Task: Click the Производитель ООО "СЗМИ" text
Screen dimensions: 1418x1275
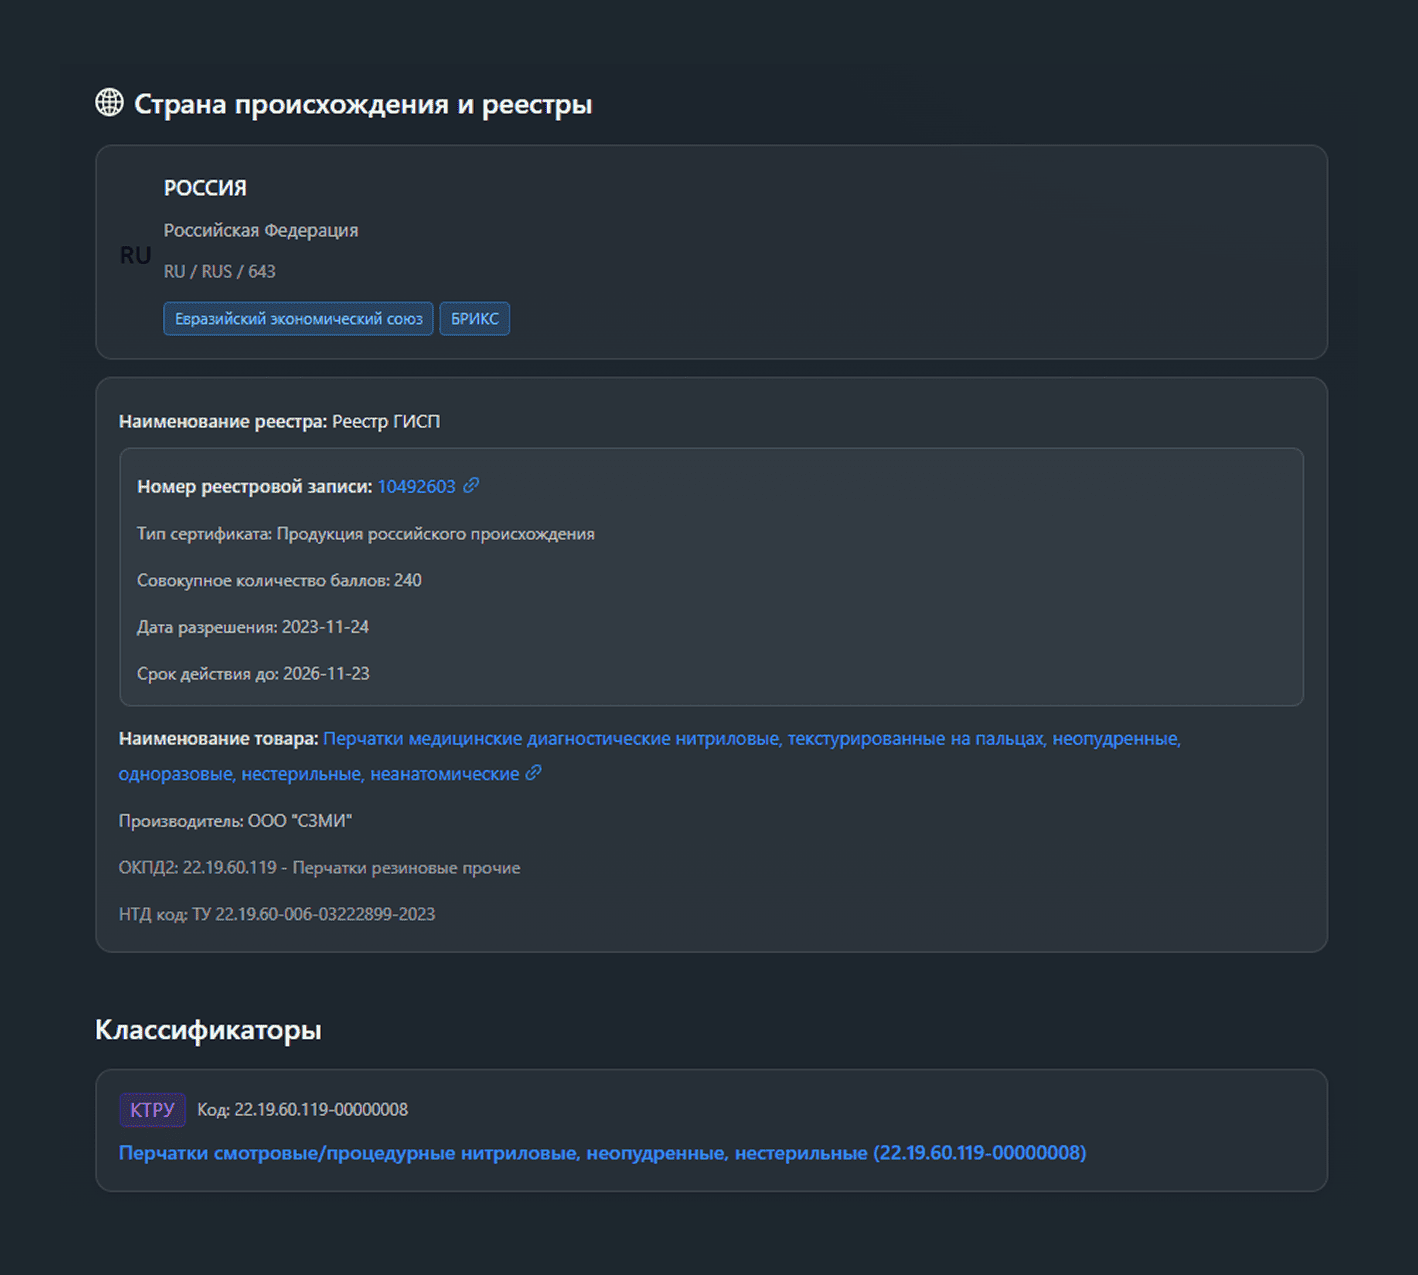Action: pyautogui.click(x=235, y=821)
